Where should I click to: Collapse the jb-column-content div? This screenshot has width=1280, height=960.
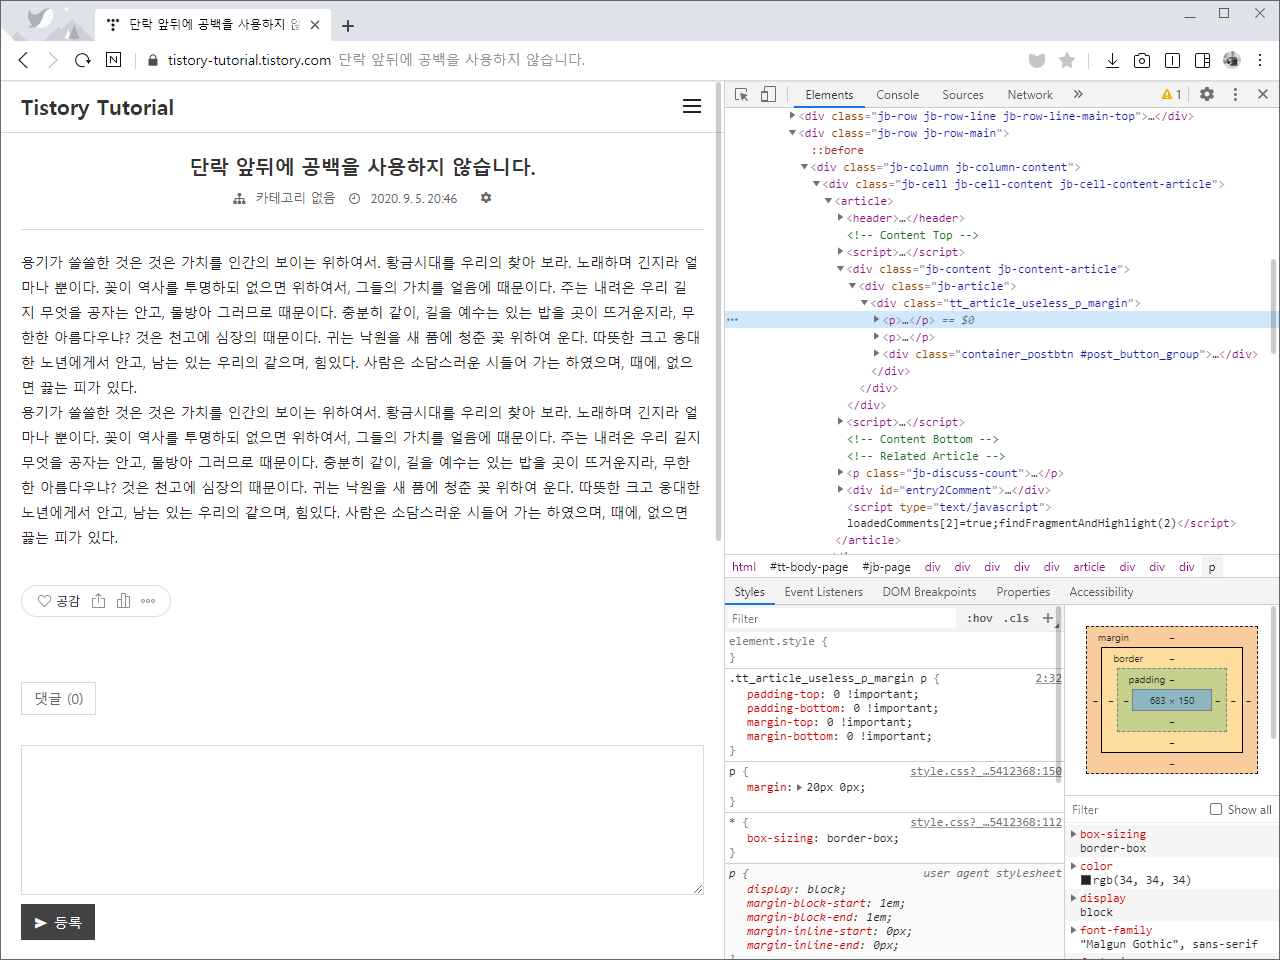(x=804, y=167)
